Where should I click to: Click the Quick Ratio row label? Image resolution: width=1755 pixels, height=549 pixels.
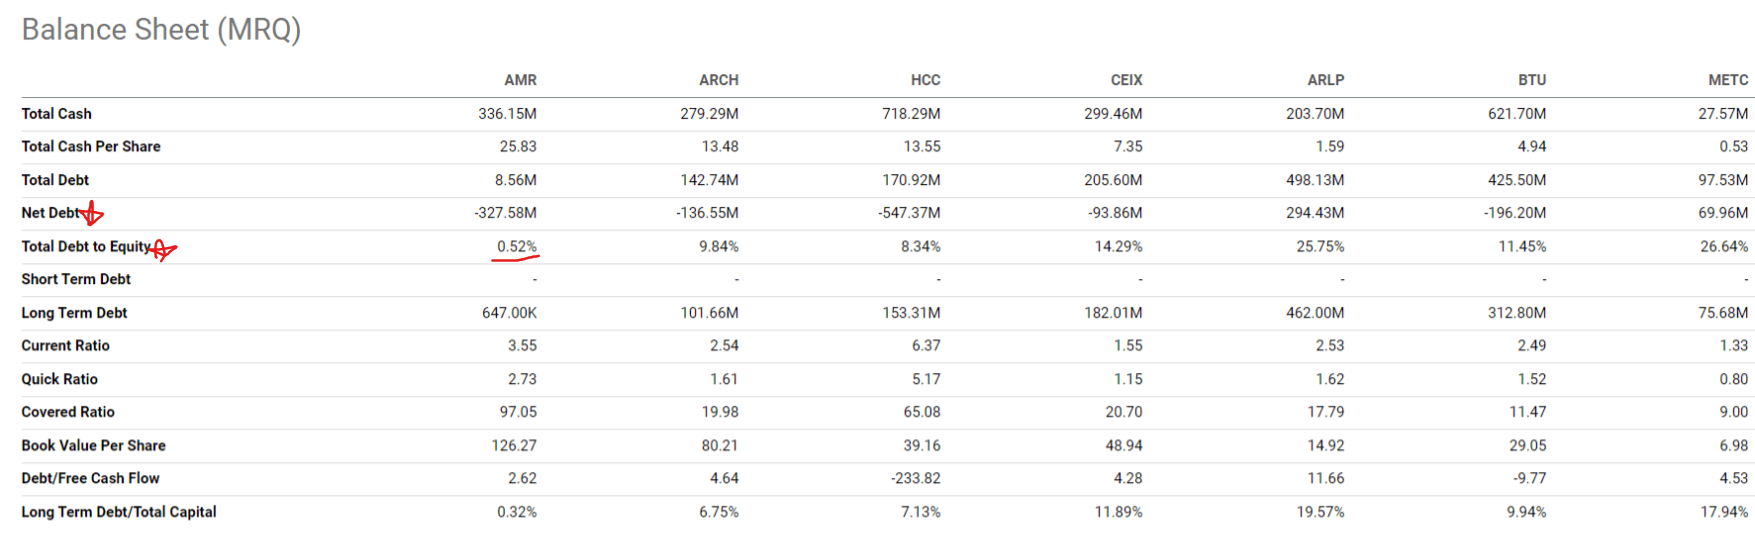pyautogui.click(x=59, y=379)
